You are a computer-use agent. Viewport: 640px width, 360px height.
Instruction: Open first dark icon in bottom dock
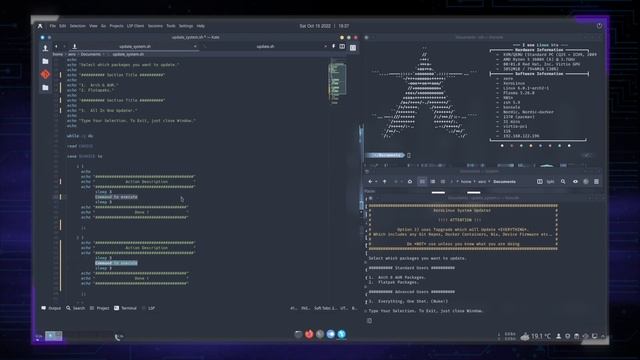298,334
